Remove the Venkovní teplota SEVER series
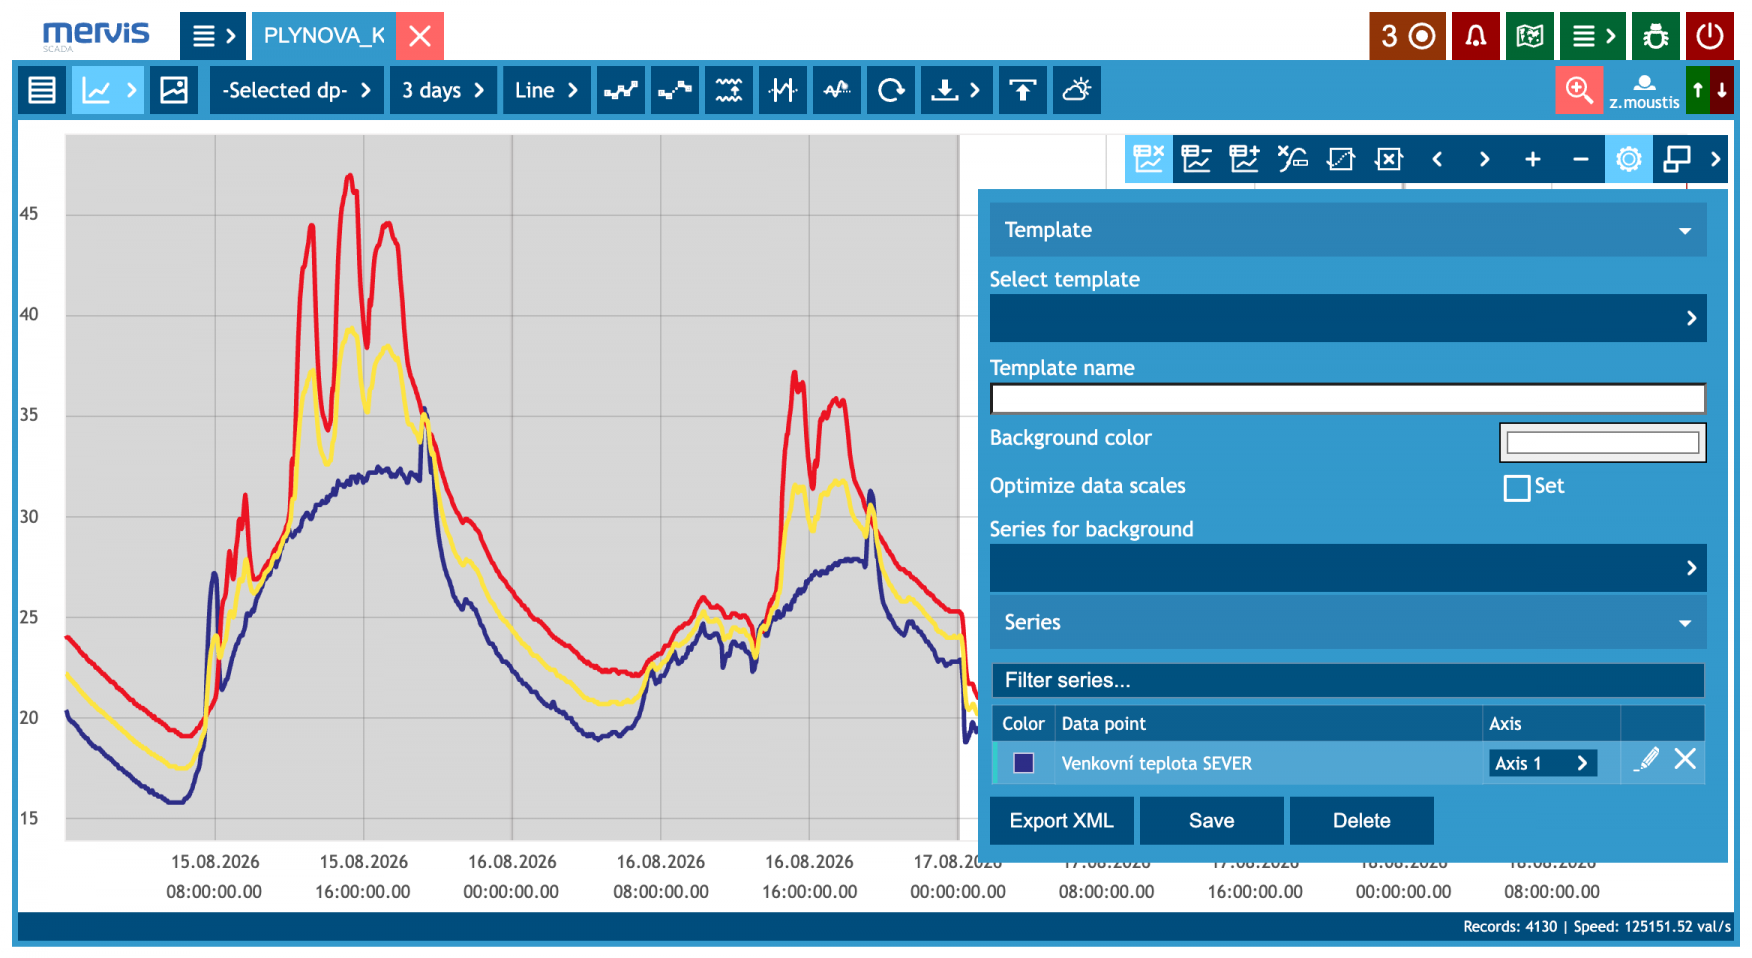 click(x=1685, y=760)
